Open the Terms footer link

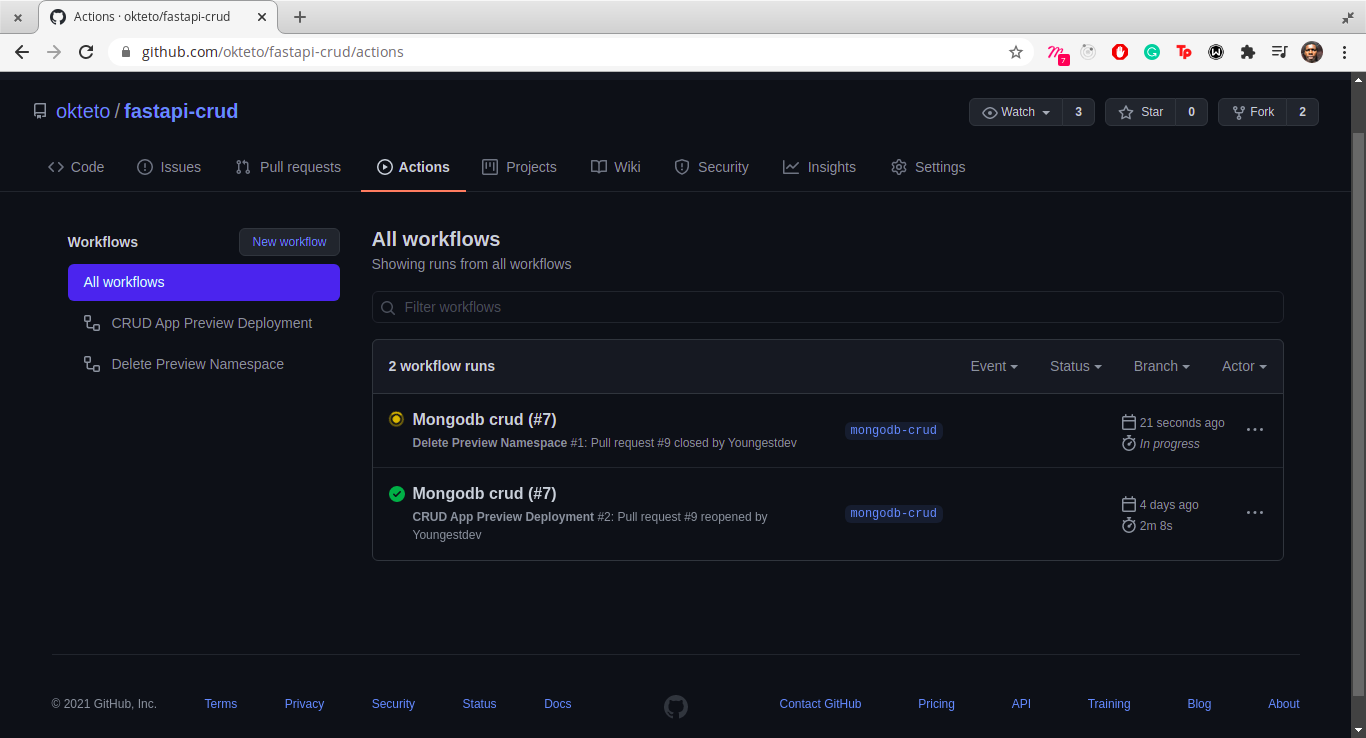[x=221, y=704]
